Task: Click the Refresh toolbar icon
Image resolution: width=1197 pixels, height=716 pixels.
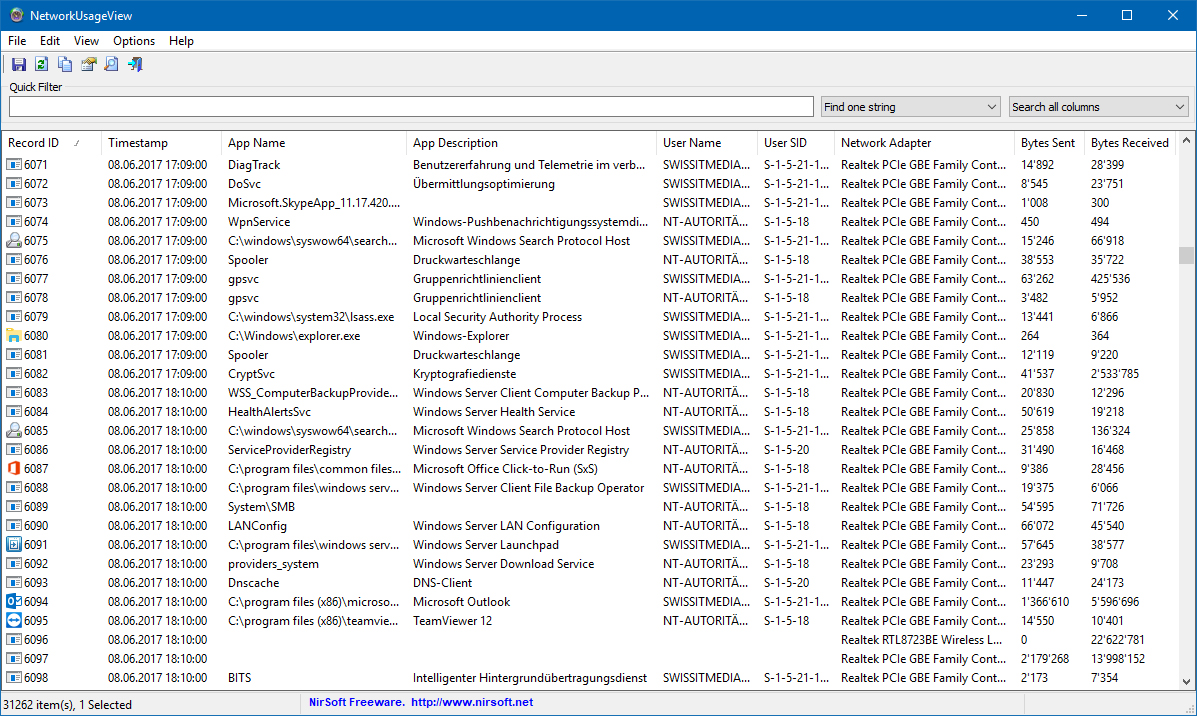Action: pos(41,65)
